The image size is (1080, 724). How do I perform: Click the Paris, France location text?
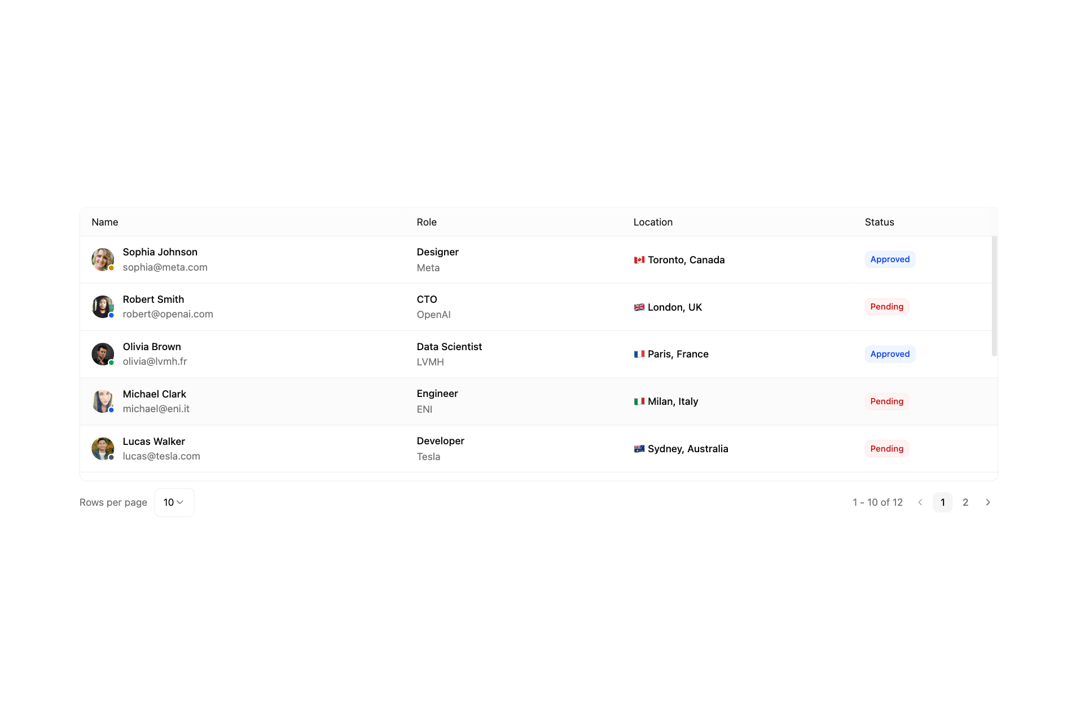678,354
